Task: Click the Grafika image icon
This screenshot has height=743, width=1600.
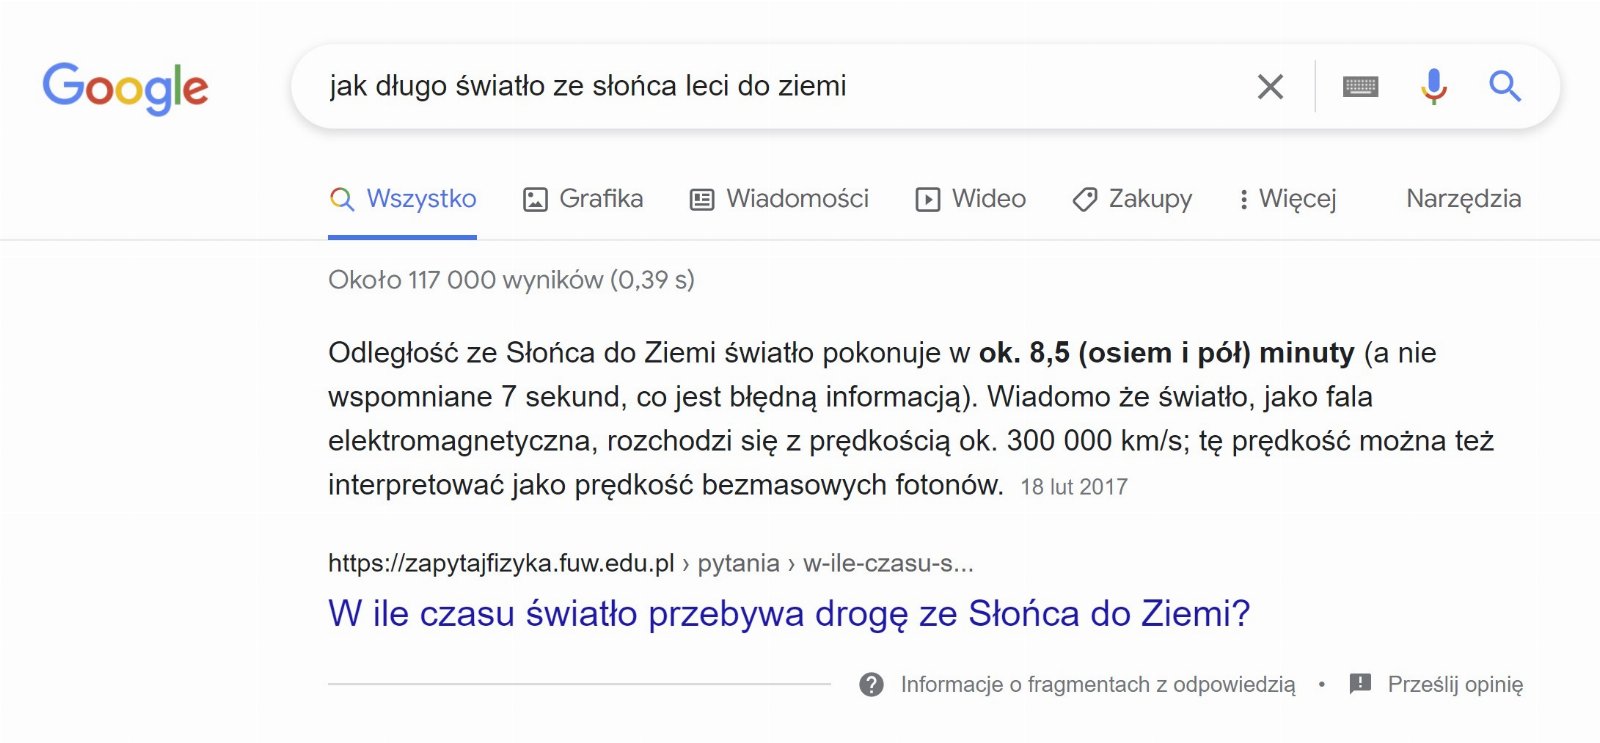Action: tap(535, 199)
